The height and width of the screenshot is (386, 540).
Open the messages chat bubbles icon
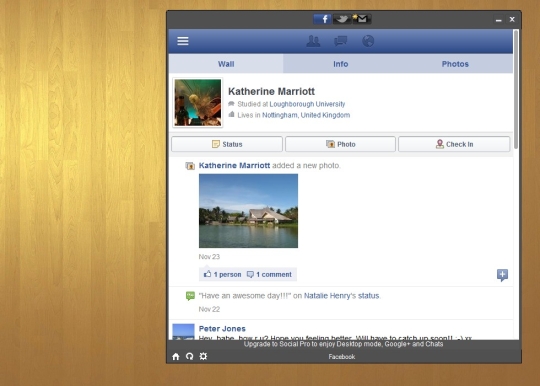341,41
